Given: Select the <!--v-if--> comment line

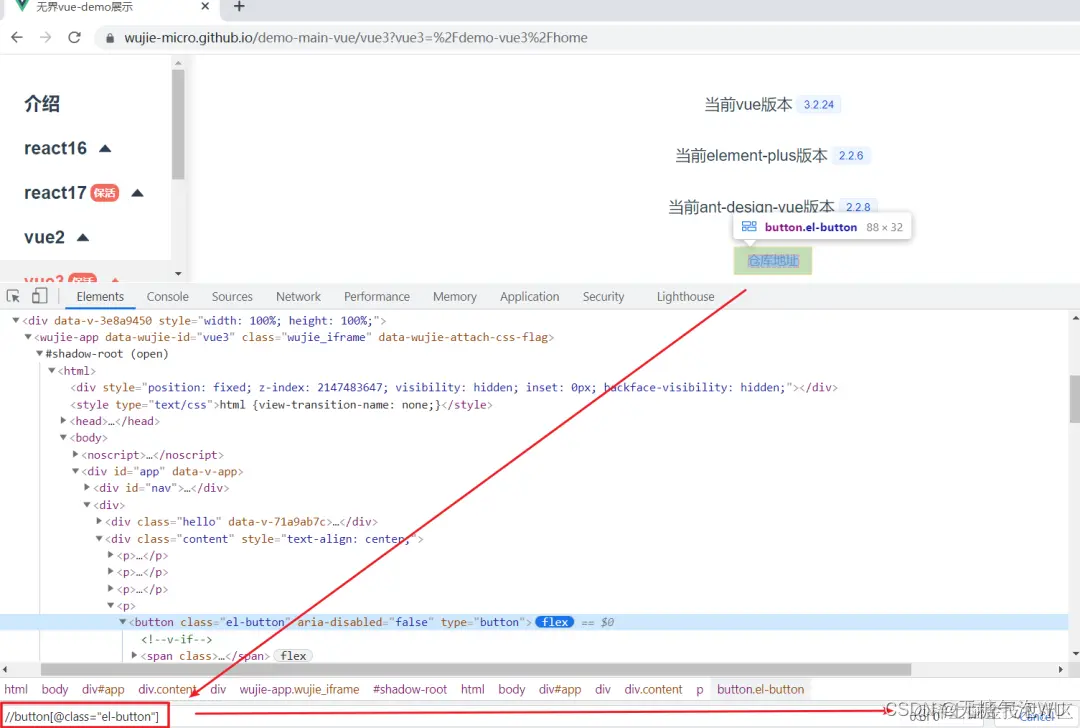Looking at the screenshot, I should 176,639.
